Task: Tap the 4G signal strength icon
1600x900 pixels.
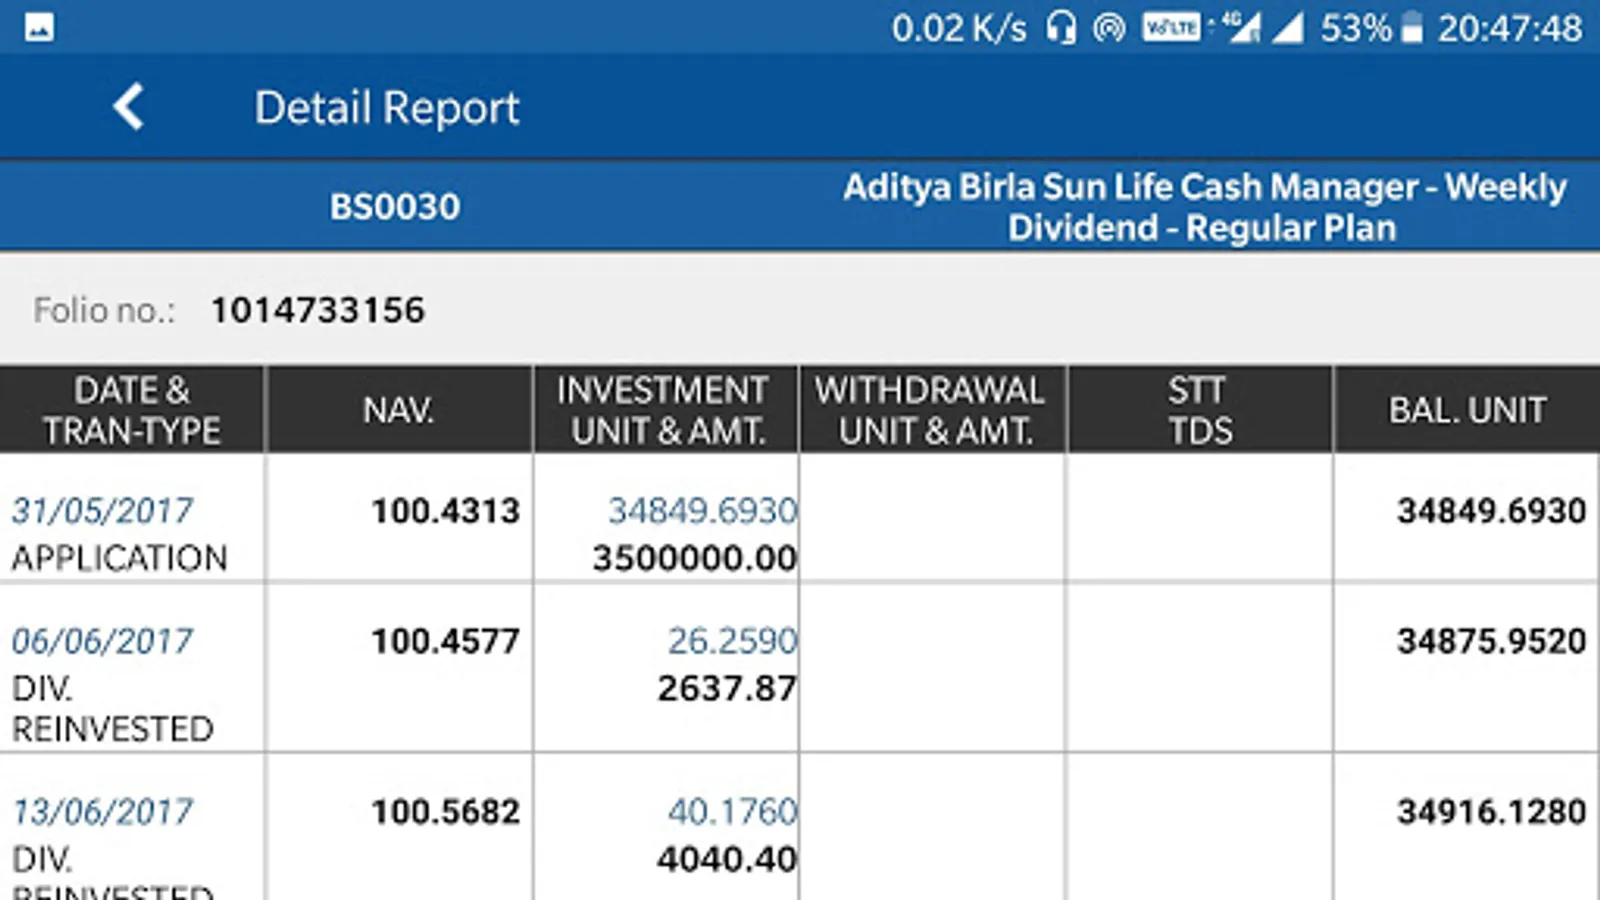Action: [x=1241, y=27]
